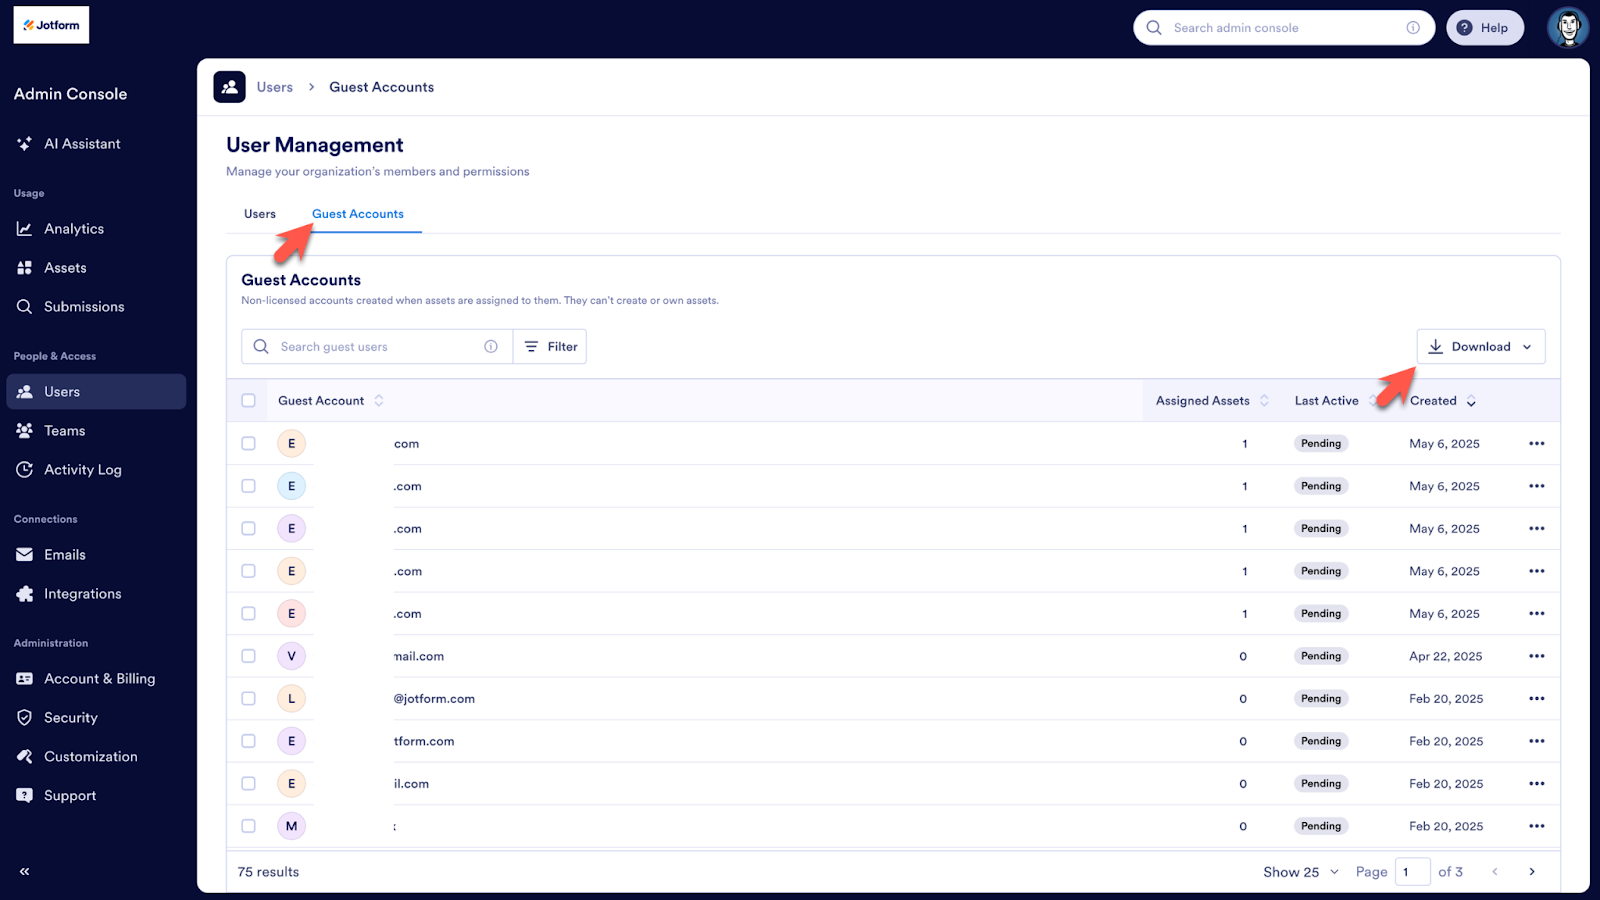Collapse the left sidebar with the chevron
Viewport: 1600px width, 900px height.
23,871
